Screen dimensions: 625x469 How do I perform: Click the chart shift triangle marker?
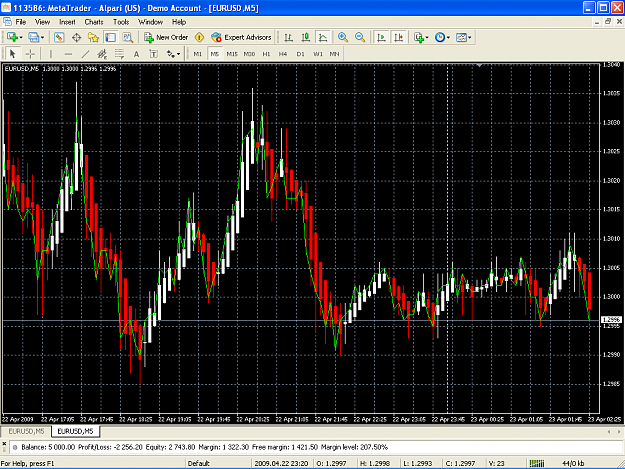pos(479,65)
